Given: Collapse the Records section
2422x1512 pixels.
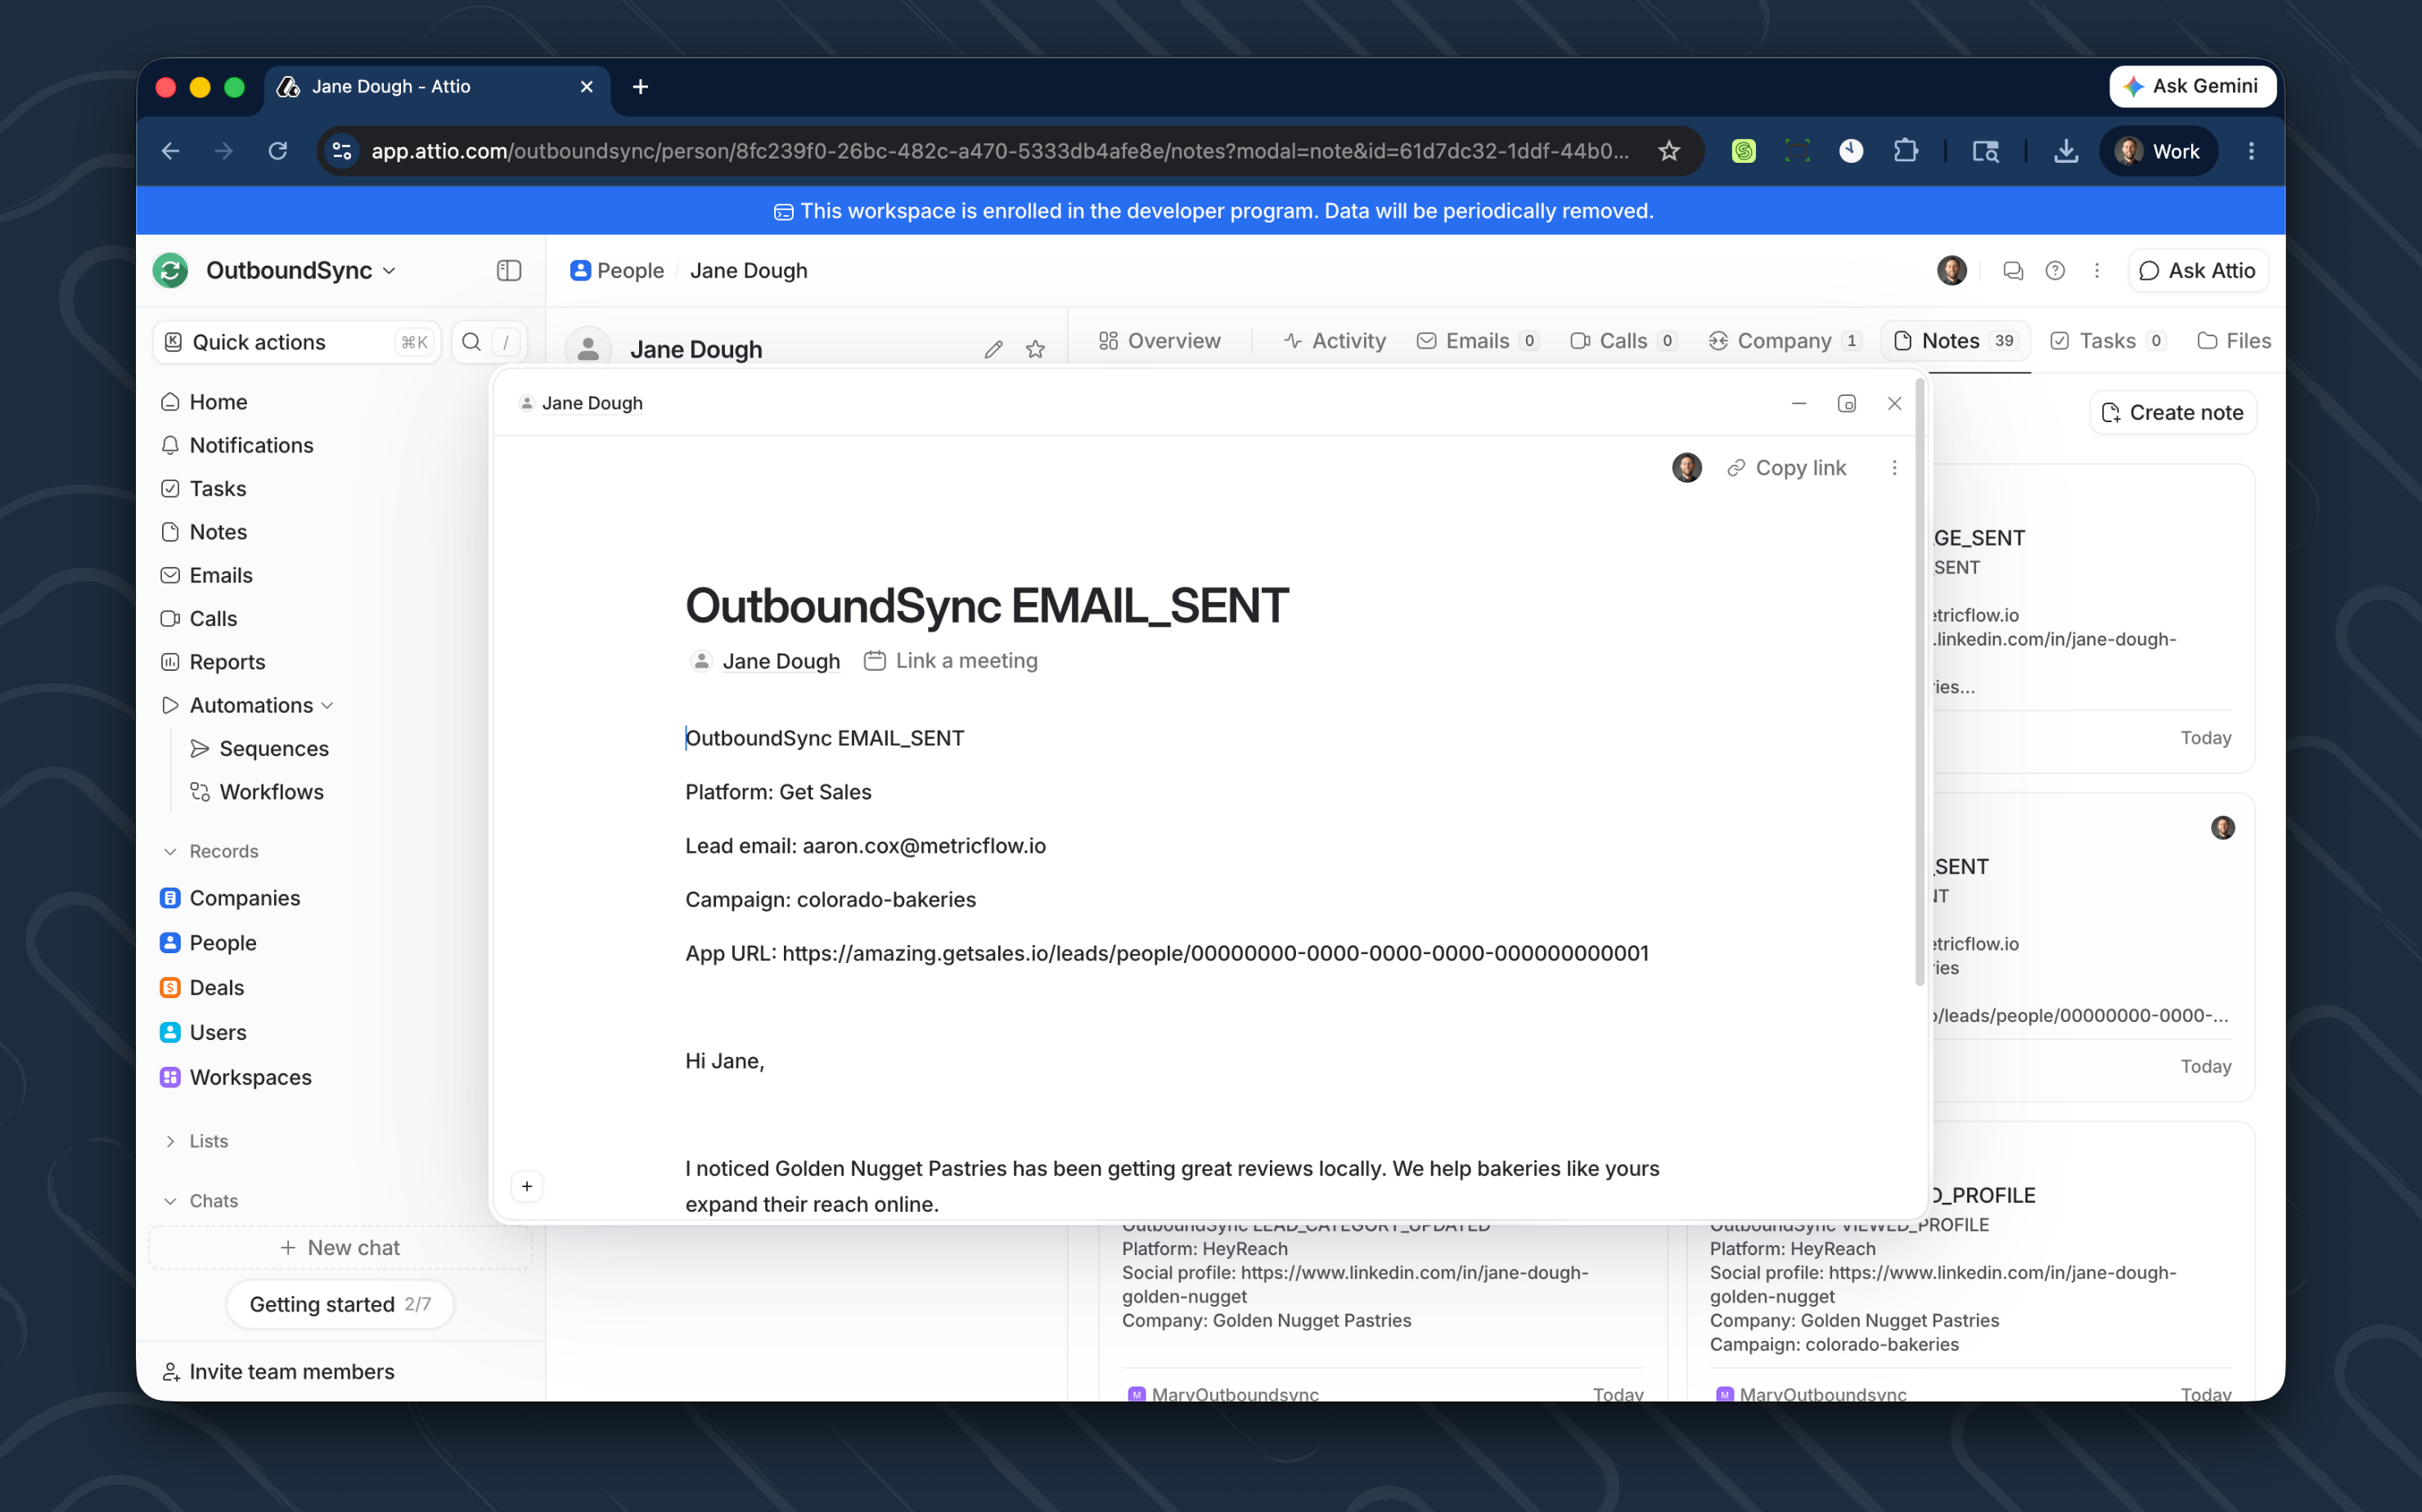Looking at the screenshot, I should click(170, 852).
